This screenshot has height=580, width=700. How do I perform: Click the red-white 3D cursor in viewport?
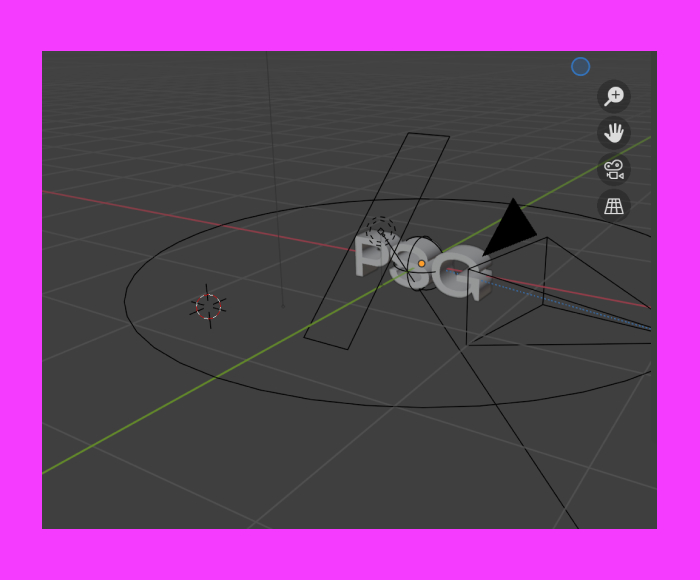(x=208, y=307)
